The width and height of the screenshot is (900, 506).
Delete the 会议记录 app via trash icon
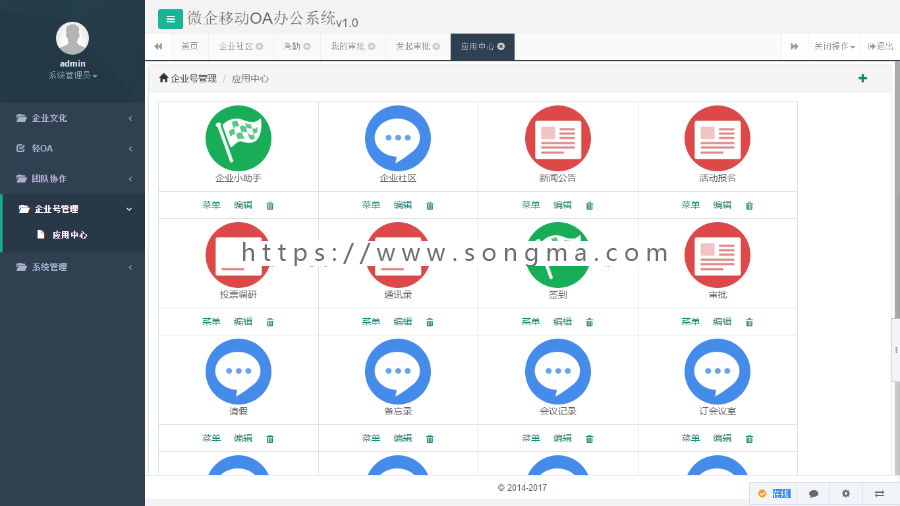589,439
